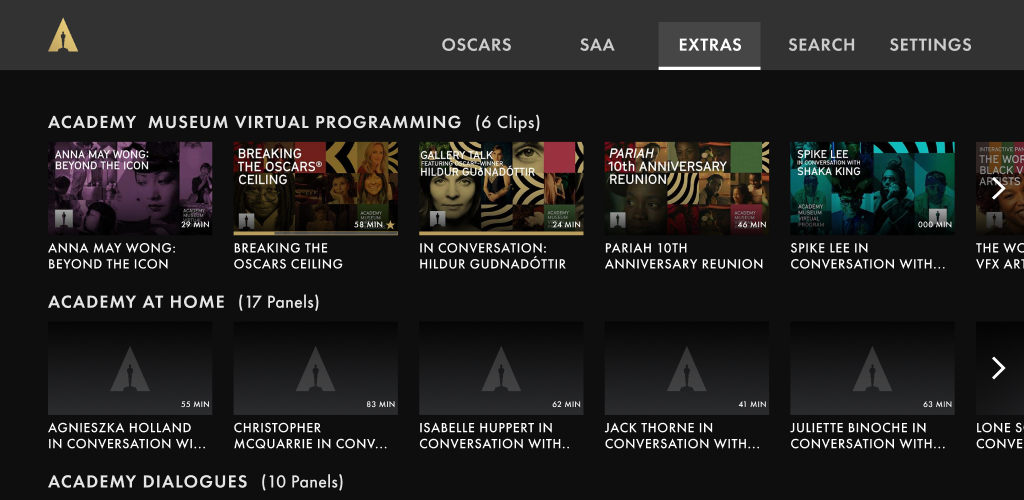Screen dimensions: 1024x500
Task: Click progress bar under Breaking the Oscars Ceiling
Action: (315, 233)
